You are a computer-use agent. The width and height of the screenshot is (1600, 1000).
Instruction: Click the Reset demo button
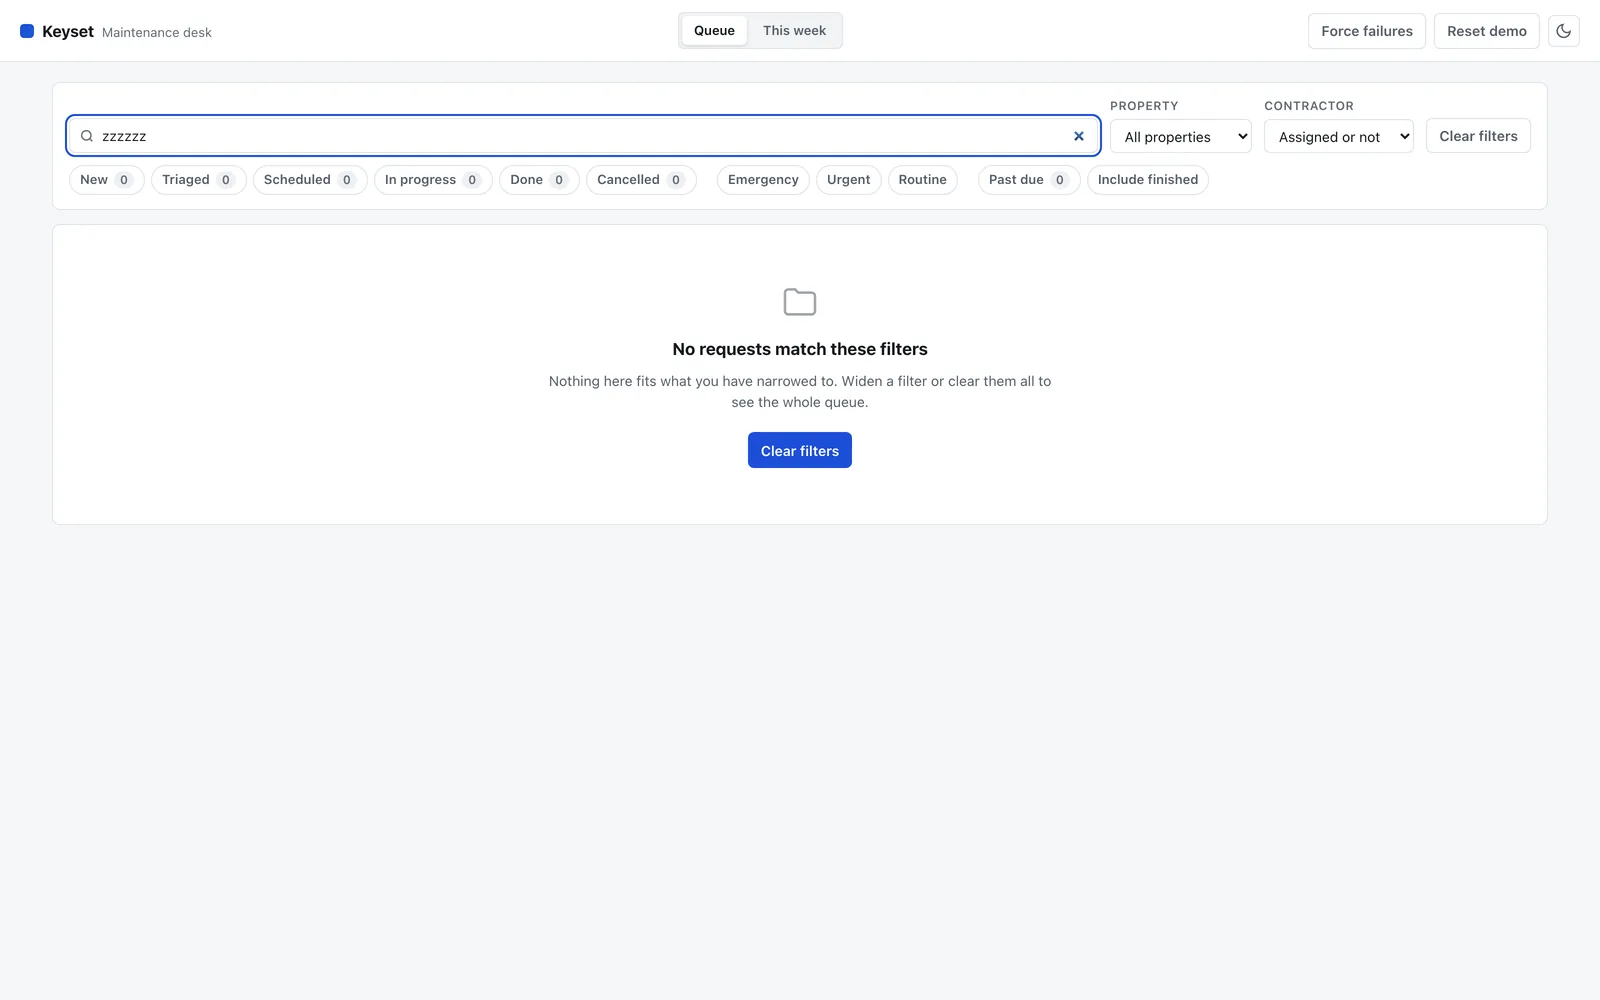coord(1487,31)
